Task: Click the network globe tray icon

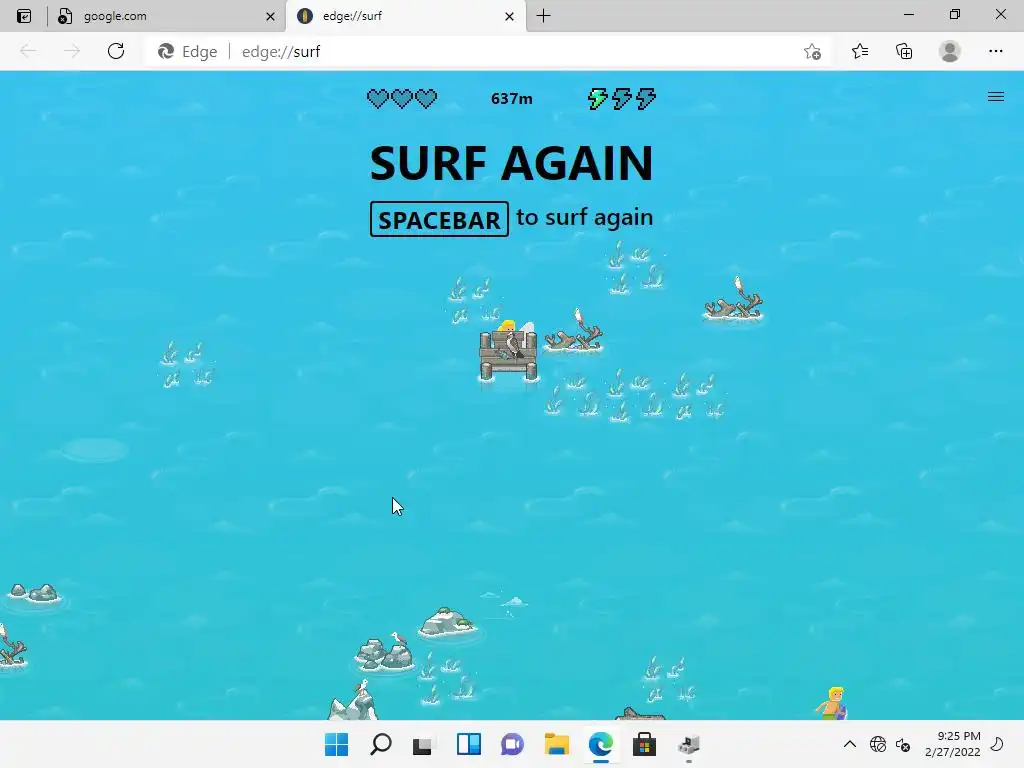Action: (x=878, y=744)
